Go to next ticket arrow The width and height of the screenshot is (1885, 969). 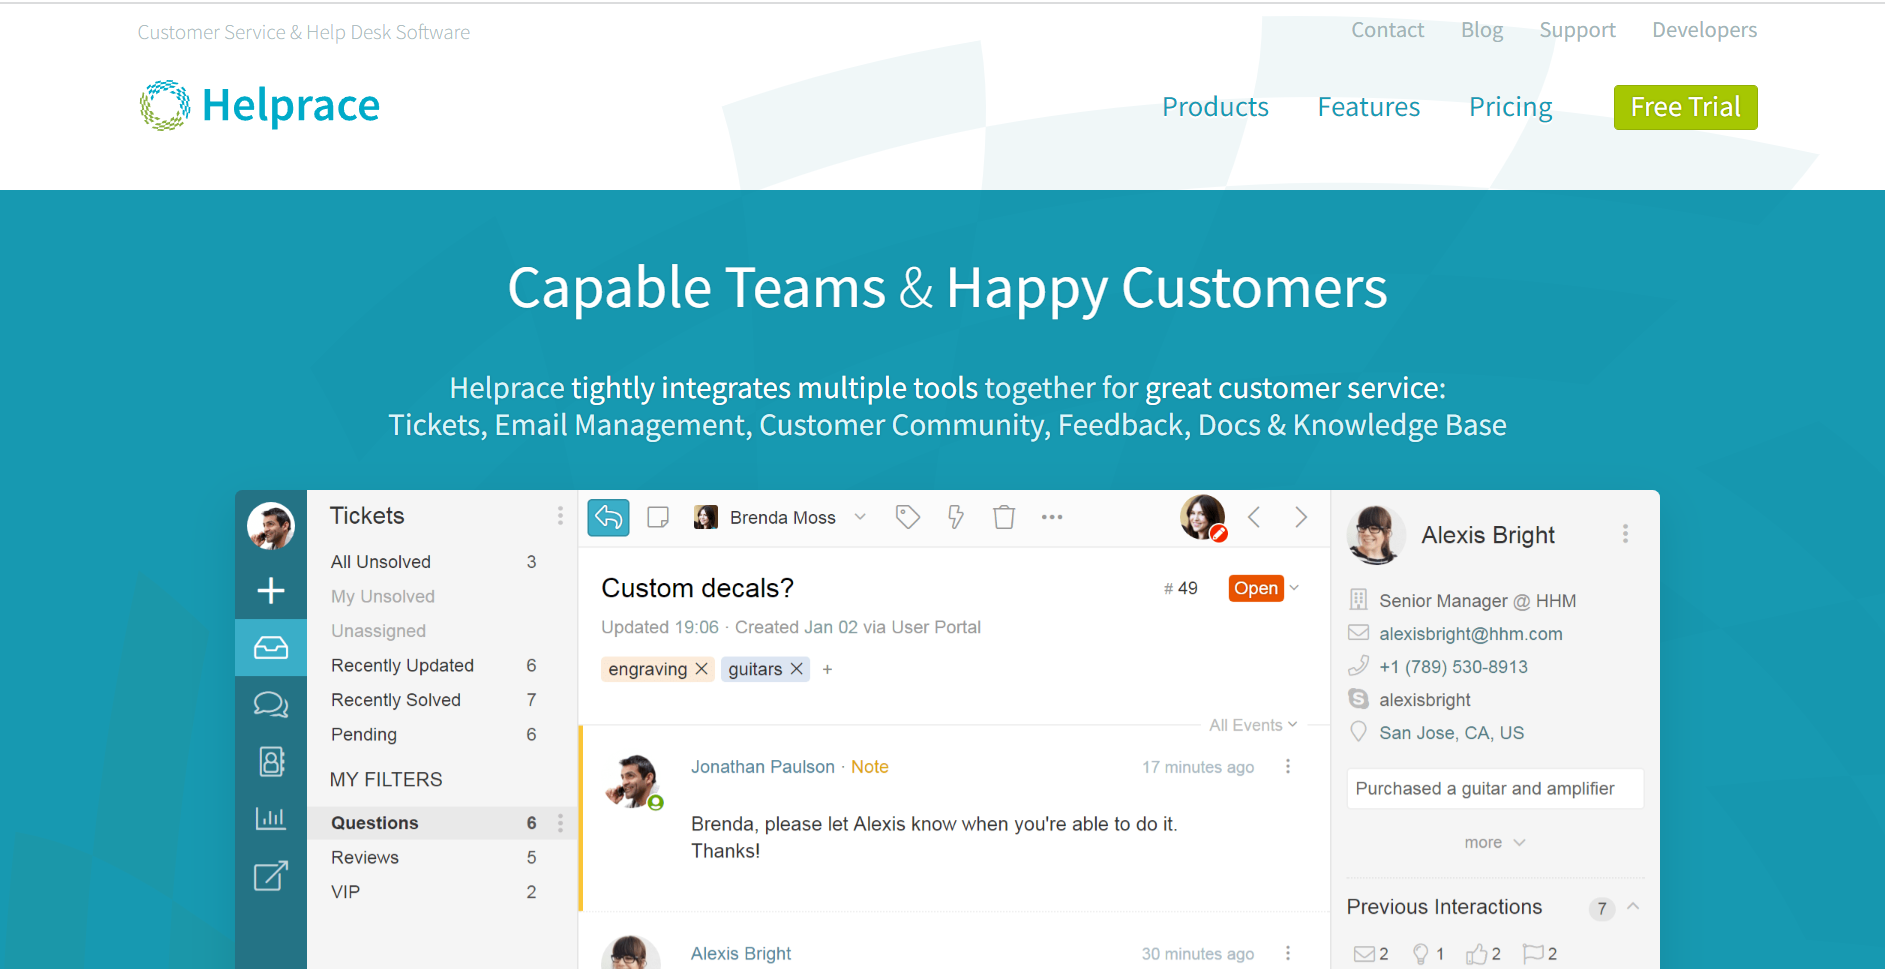tap(1301, 517)
